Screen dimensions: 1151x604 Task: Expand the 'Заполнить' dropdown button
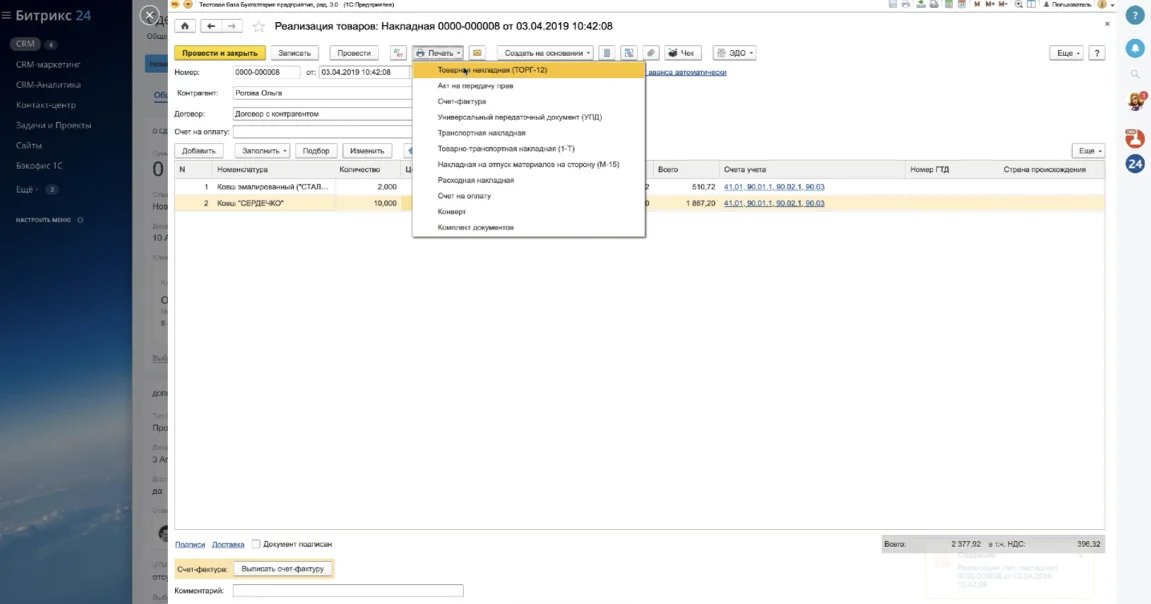[264, 151]
